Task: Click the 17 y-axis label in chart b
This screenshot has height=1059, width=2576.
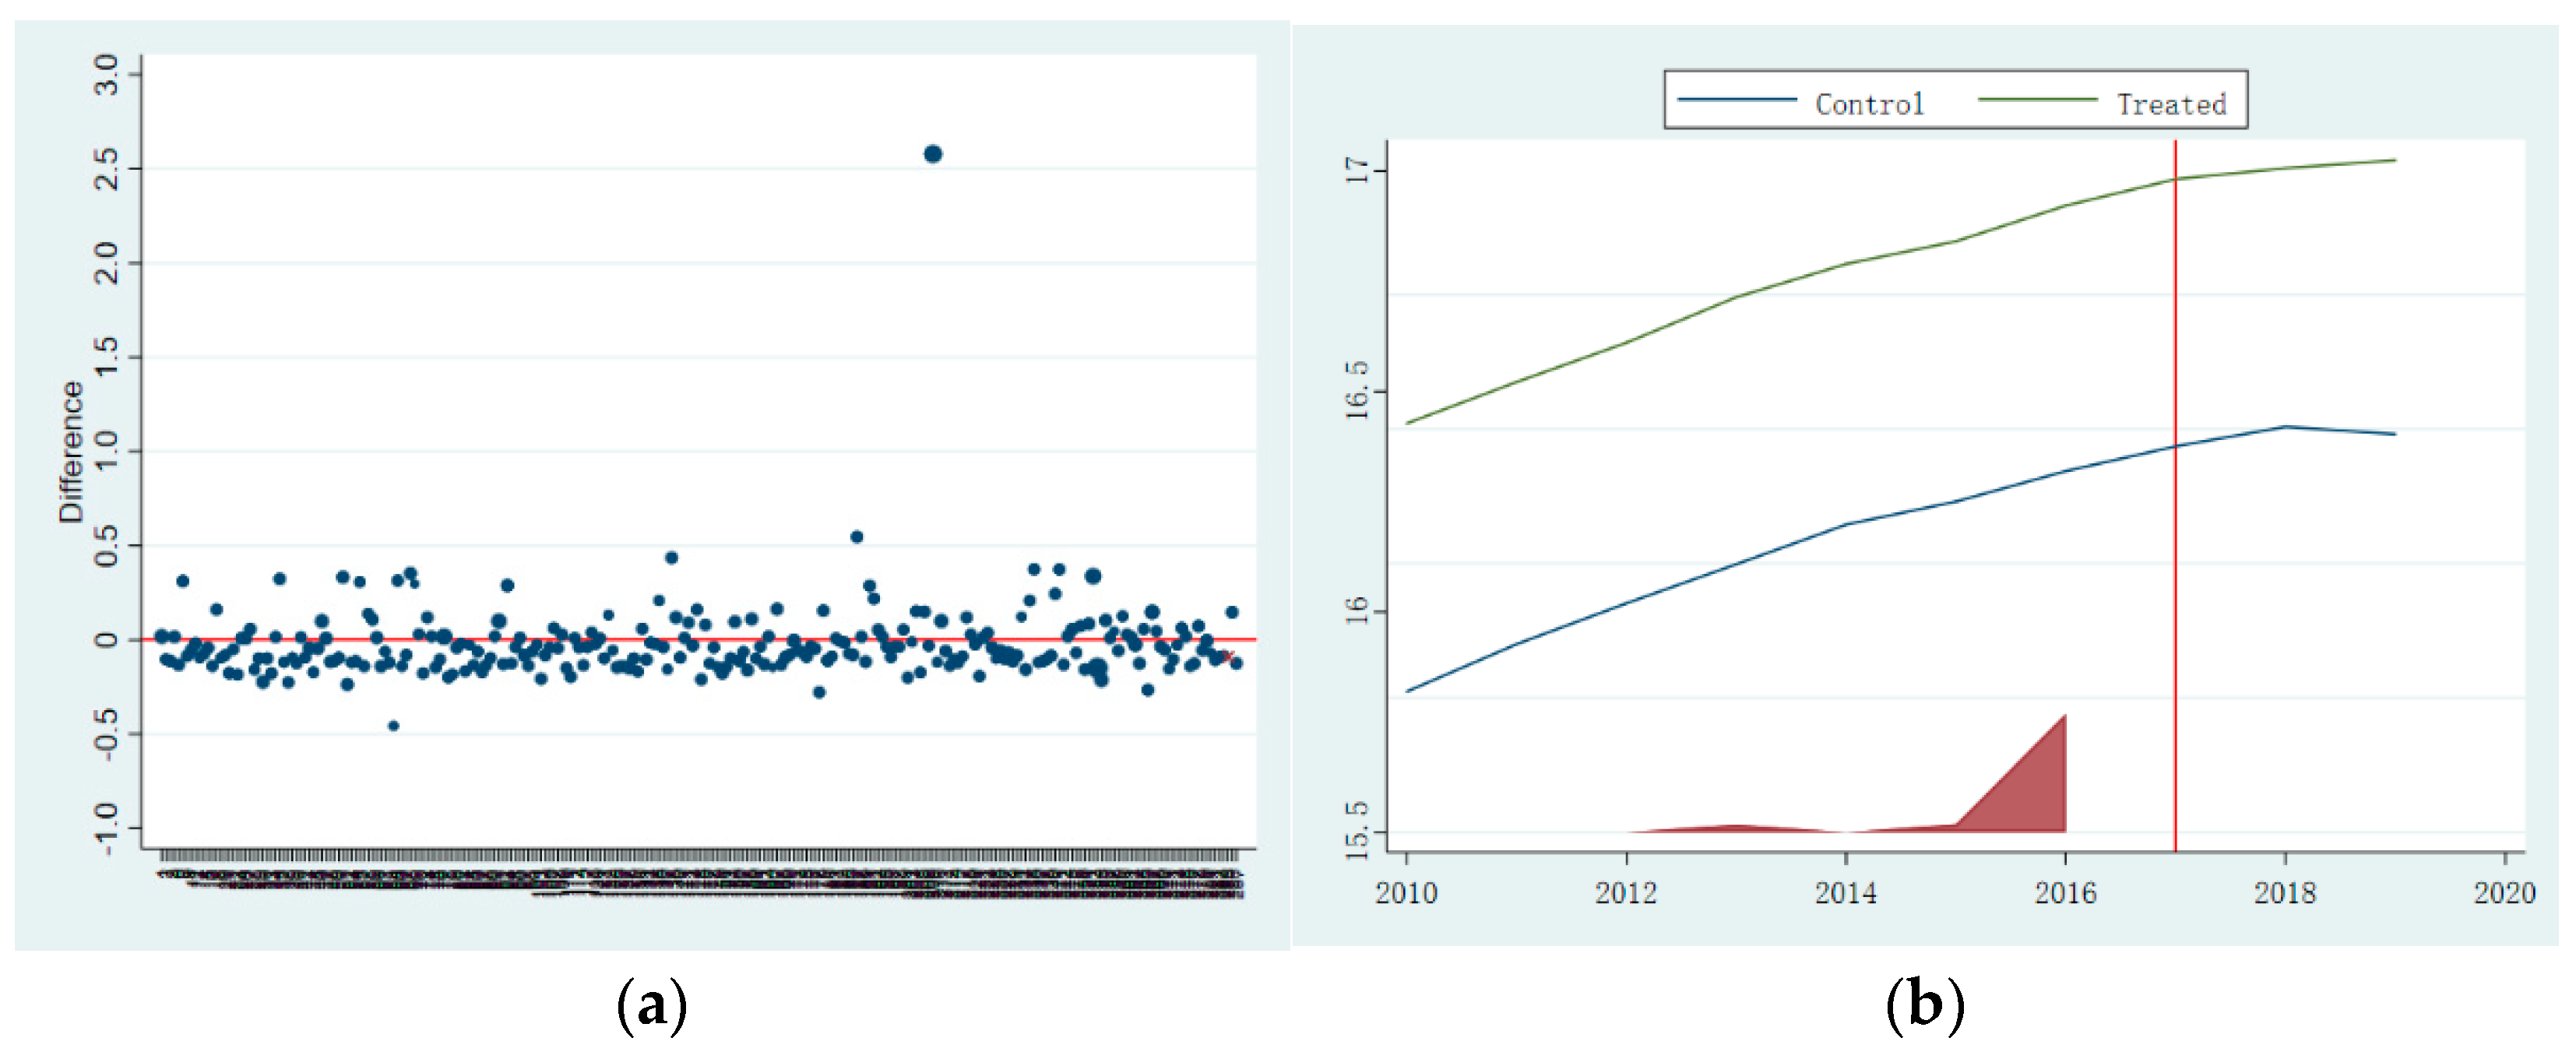Action: click(1357, 171)
